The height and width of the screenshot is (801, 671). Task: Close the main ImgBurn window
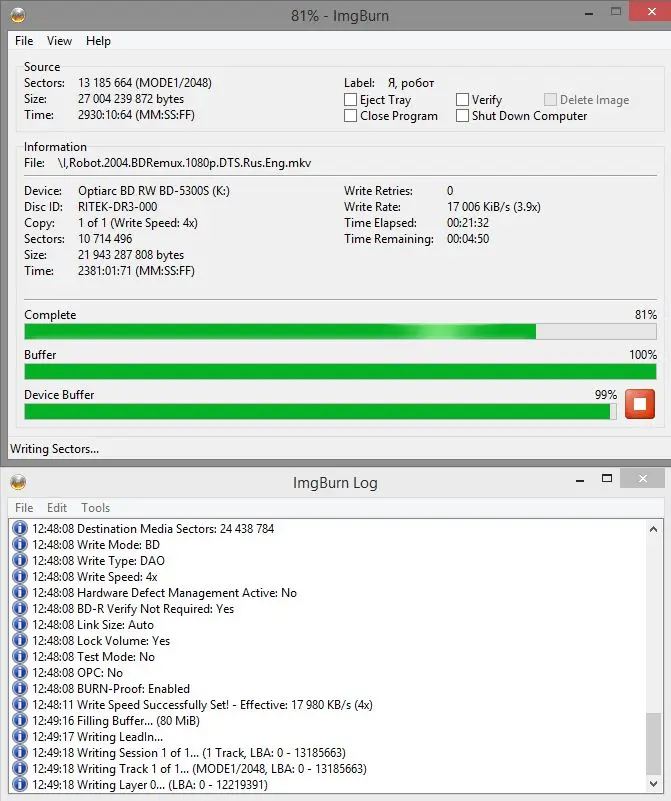(x=651, y=11)
